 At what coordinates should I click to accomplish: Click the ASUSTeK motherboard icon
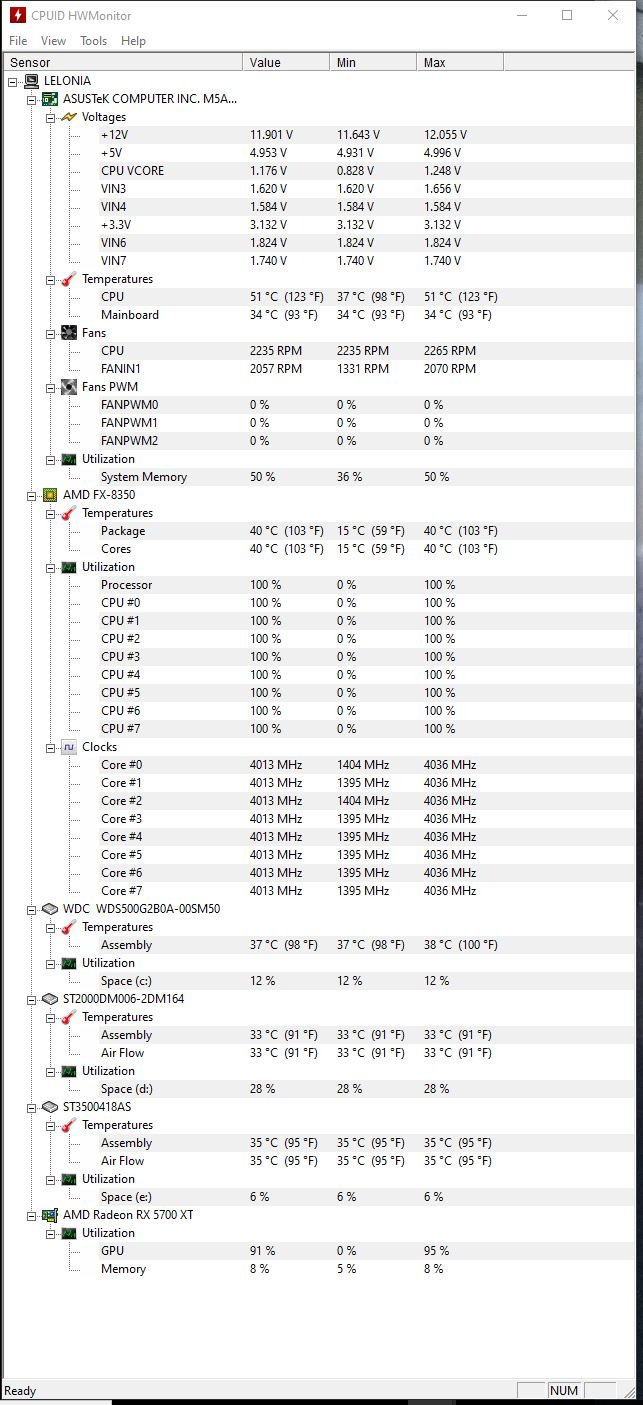(50, 99)
